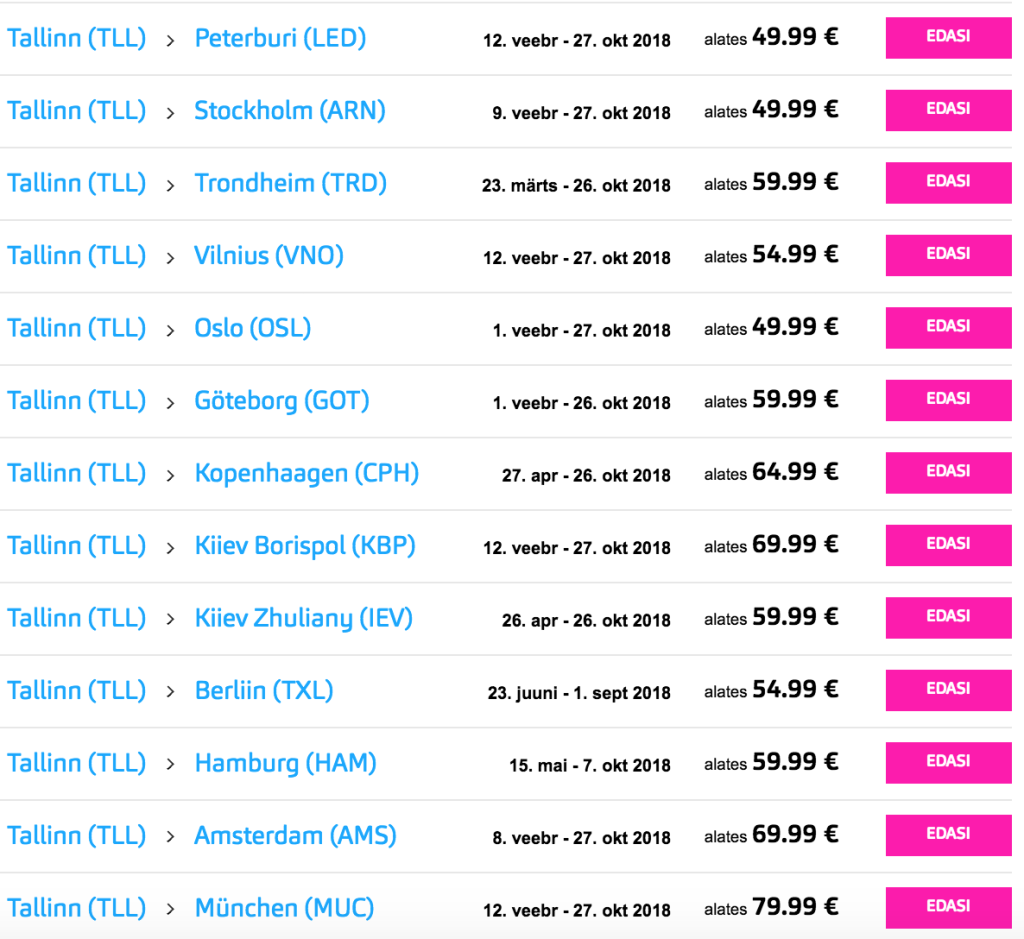Click Tallinn (TLL) in the Peterburi row
This screenshot has height=939, width=1024.
(77, 39)
